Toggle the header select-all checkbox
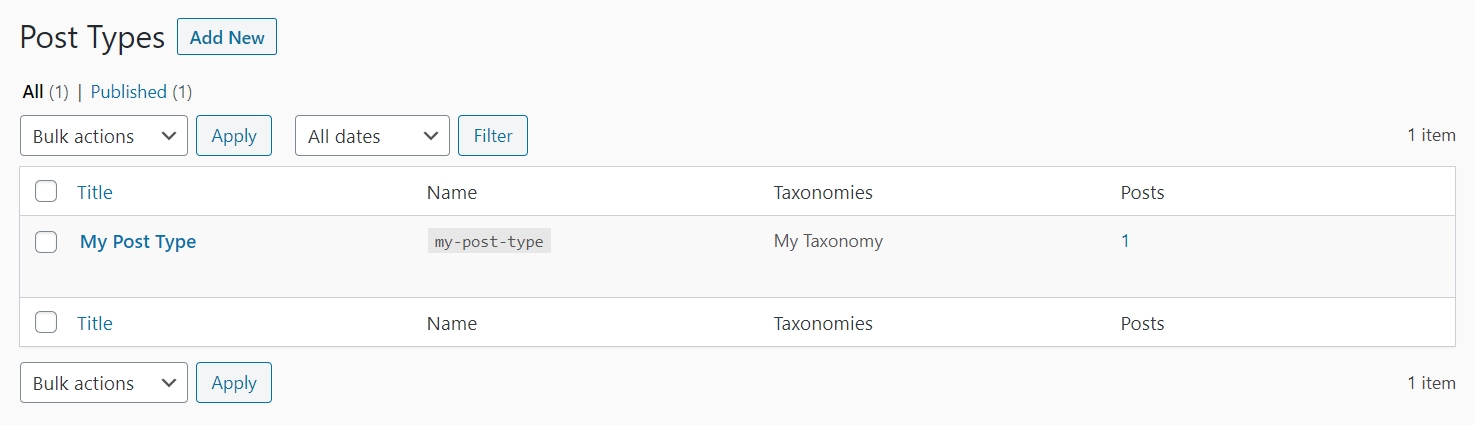The height and width of the screenshot is (425, 1475). (x=46, y=192)
